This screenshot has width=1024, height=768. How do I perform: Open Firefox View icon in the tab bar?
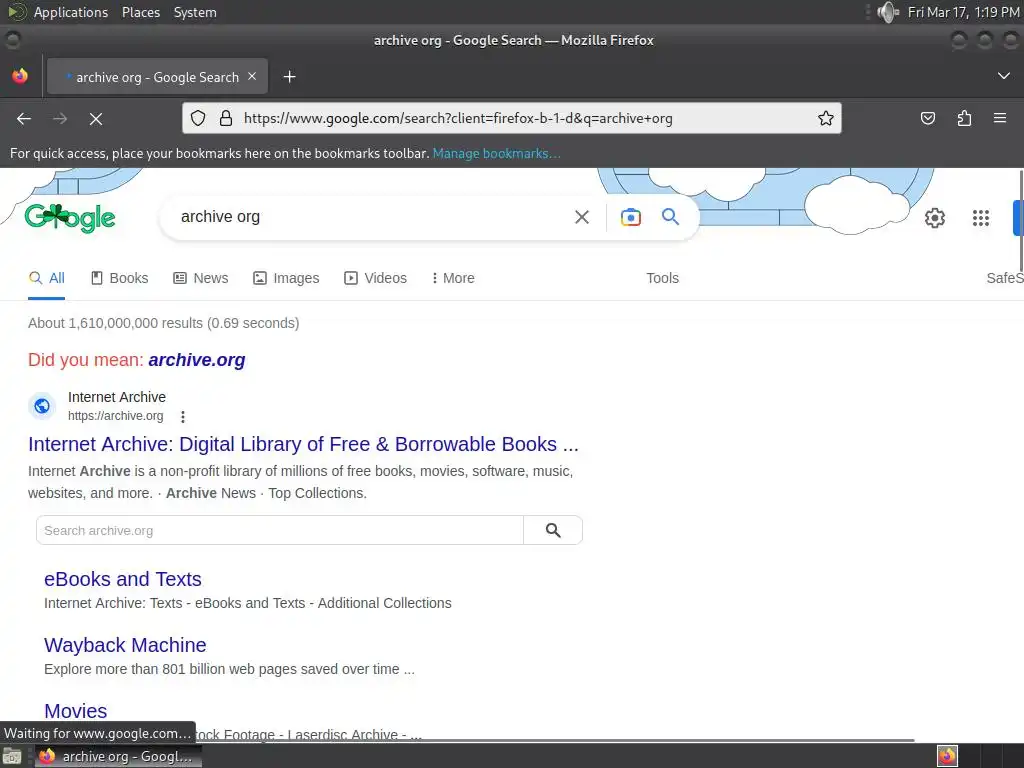click(x=20, y=76)
